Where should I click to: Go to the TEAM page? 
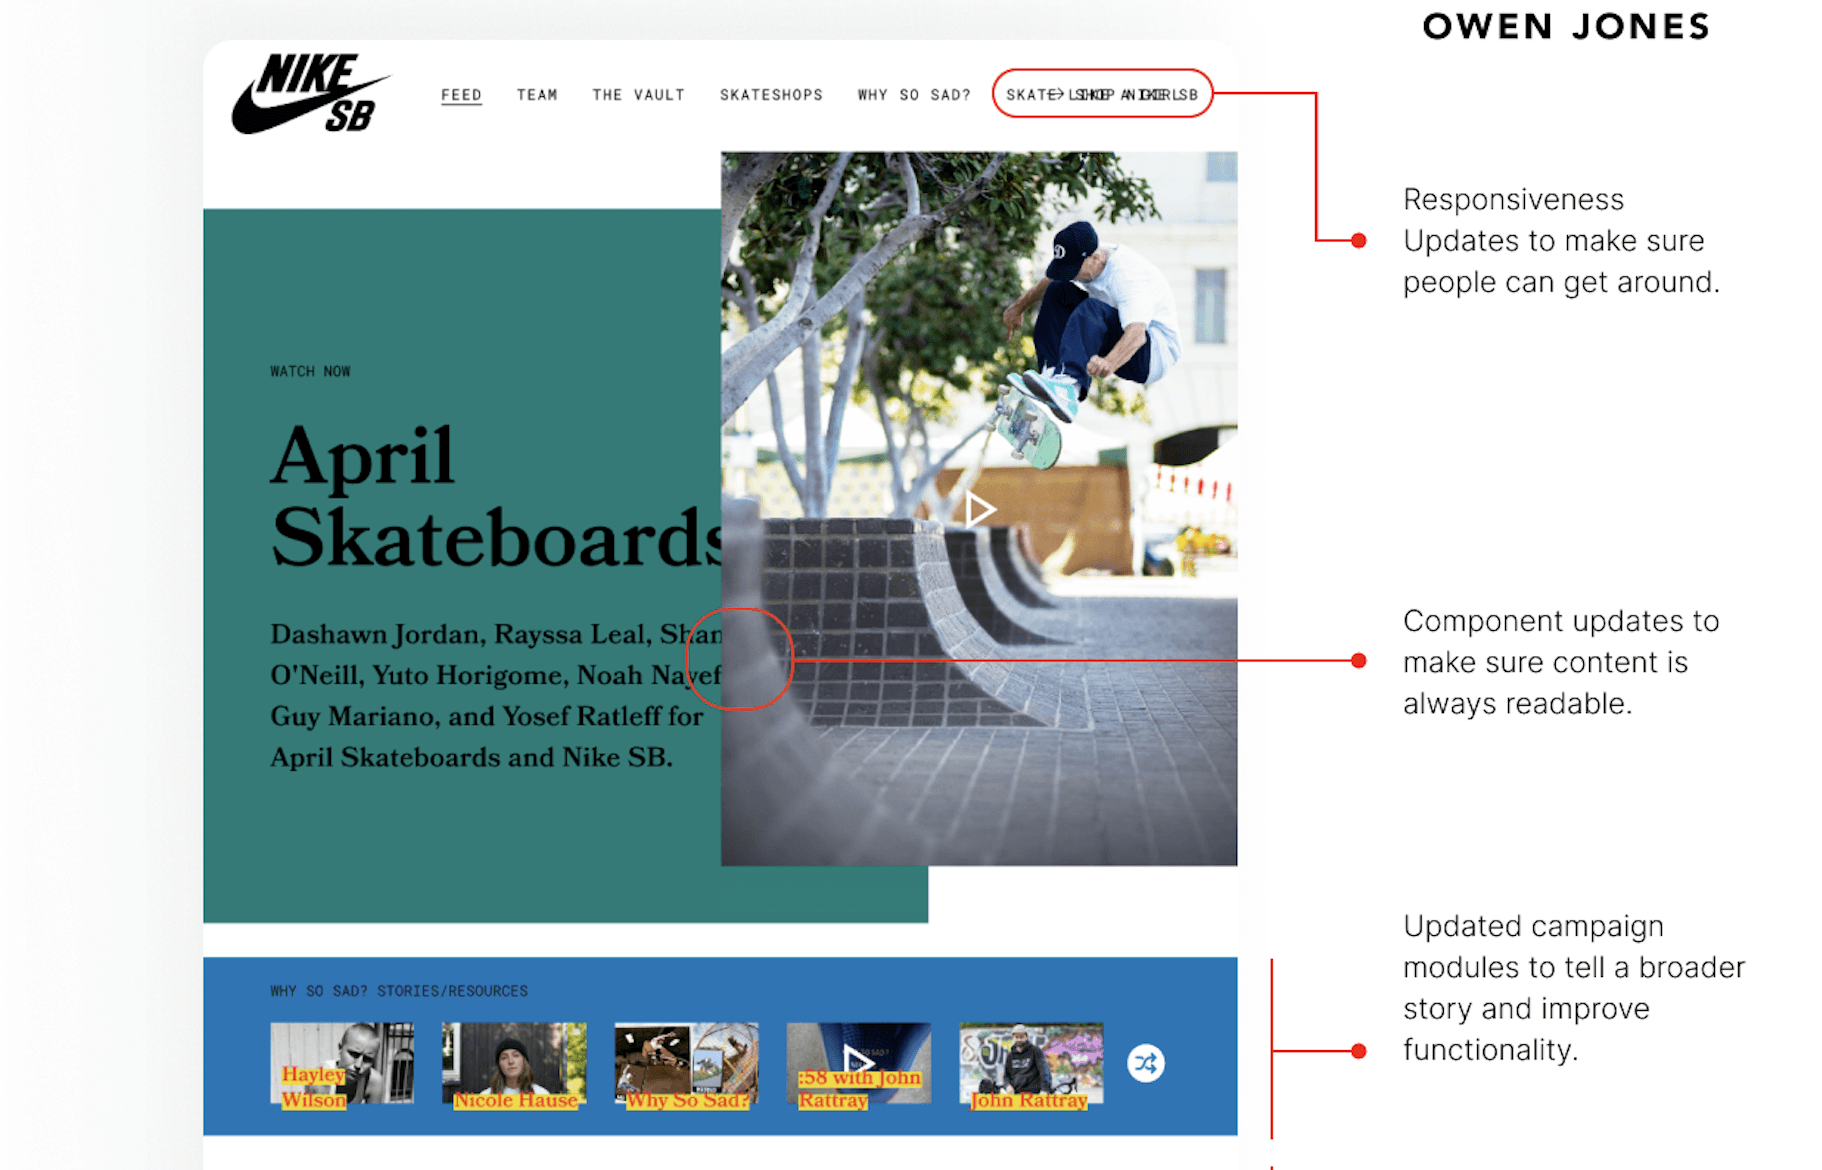(537, 95)
